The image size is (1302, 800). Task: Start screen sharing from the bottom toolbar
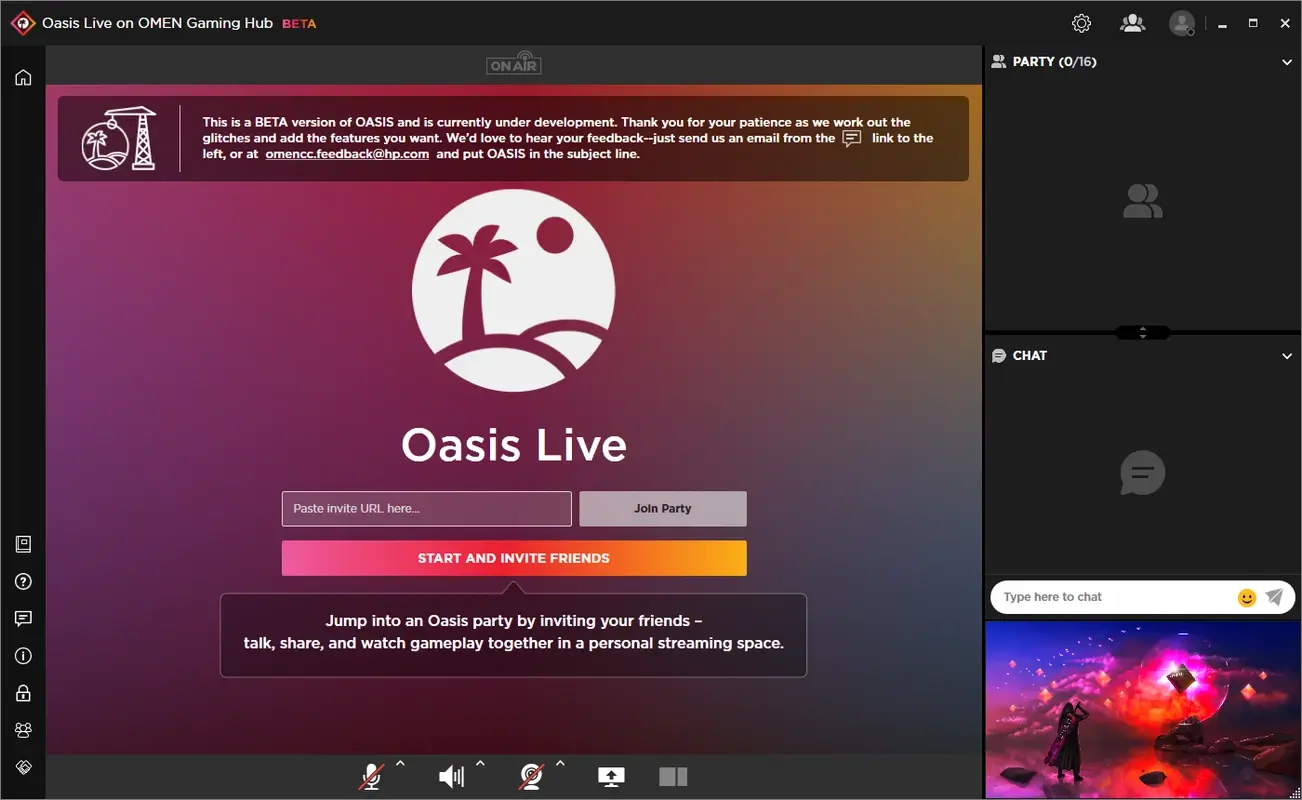(x=611, y=776)
